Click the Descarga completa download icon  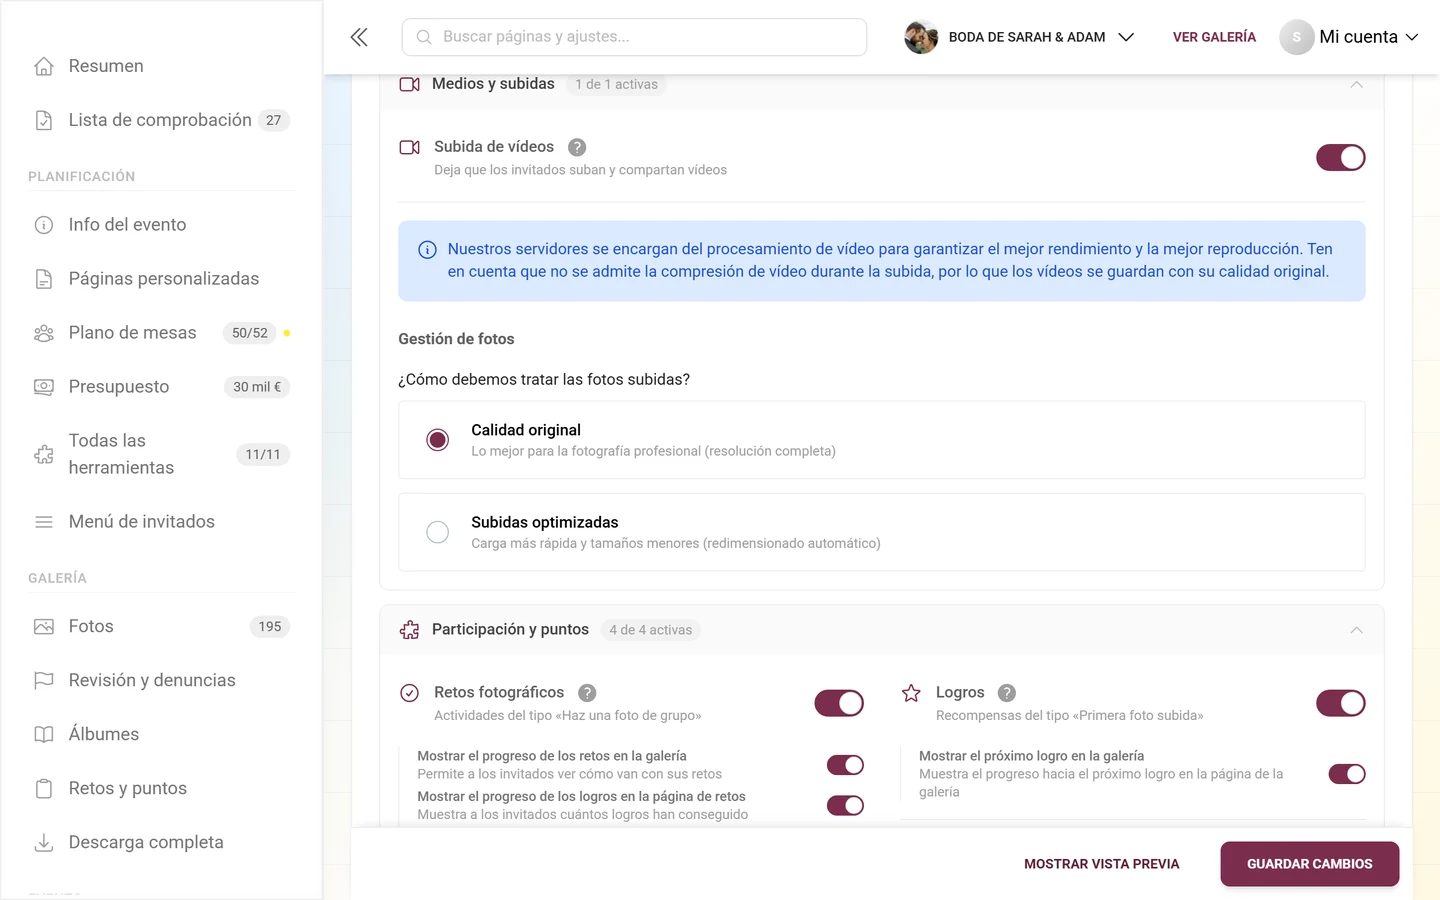(x=44, y=843)
